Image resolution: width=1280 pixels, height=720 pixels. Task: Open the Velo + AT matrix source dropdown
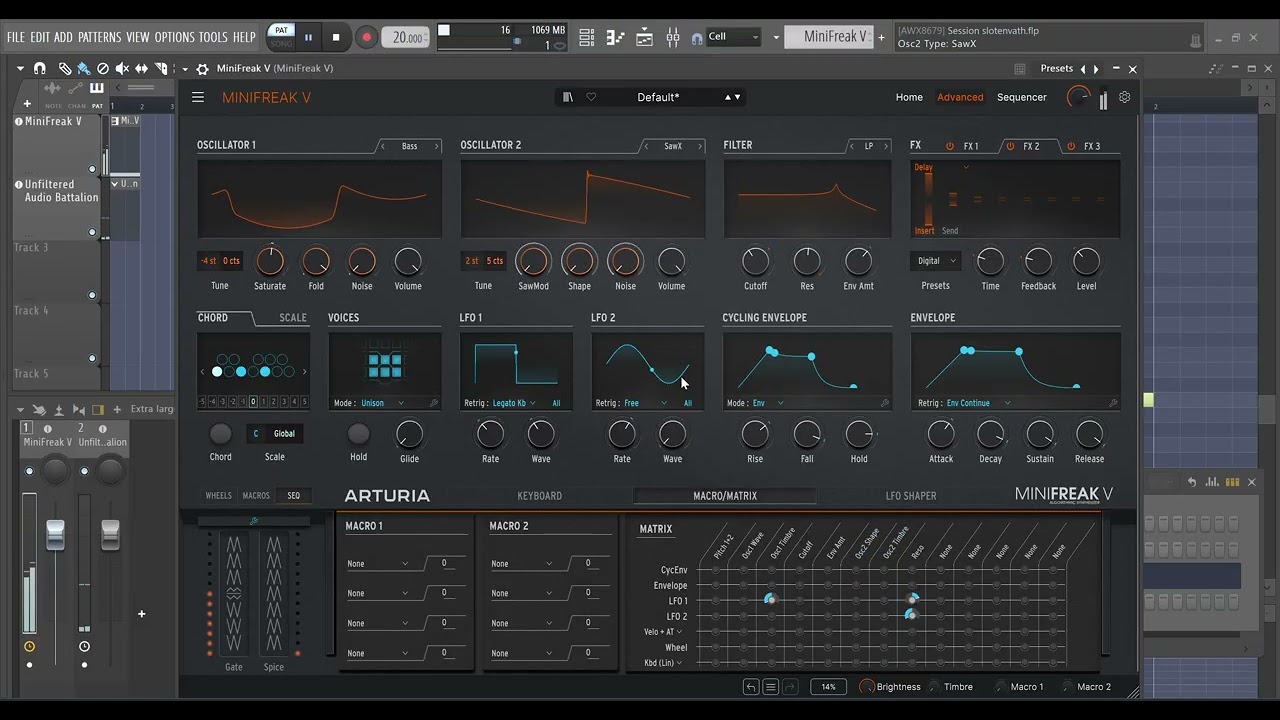pos(664,632)
